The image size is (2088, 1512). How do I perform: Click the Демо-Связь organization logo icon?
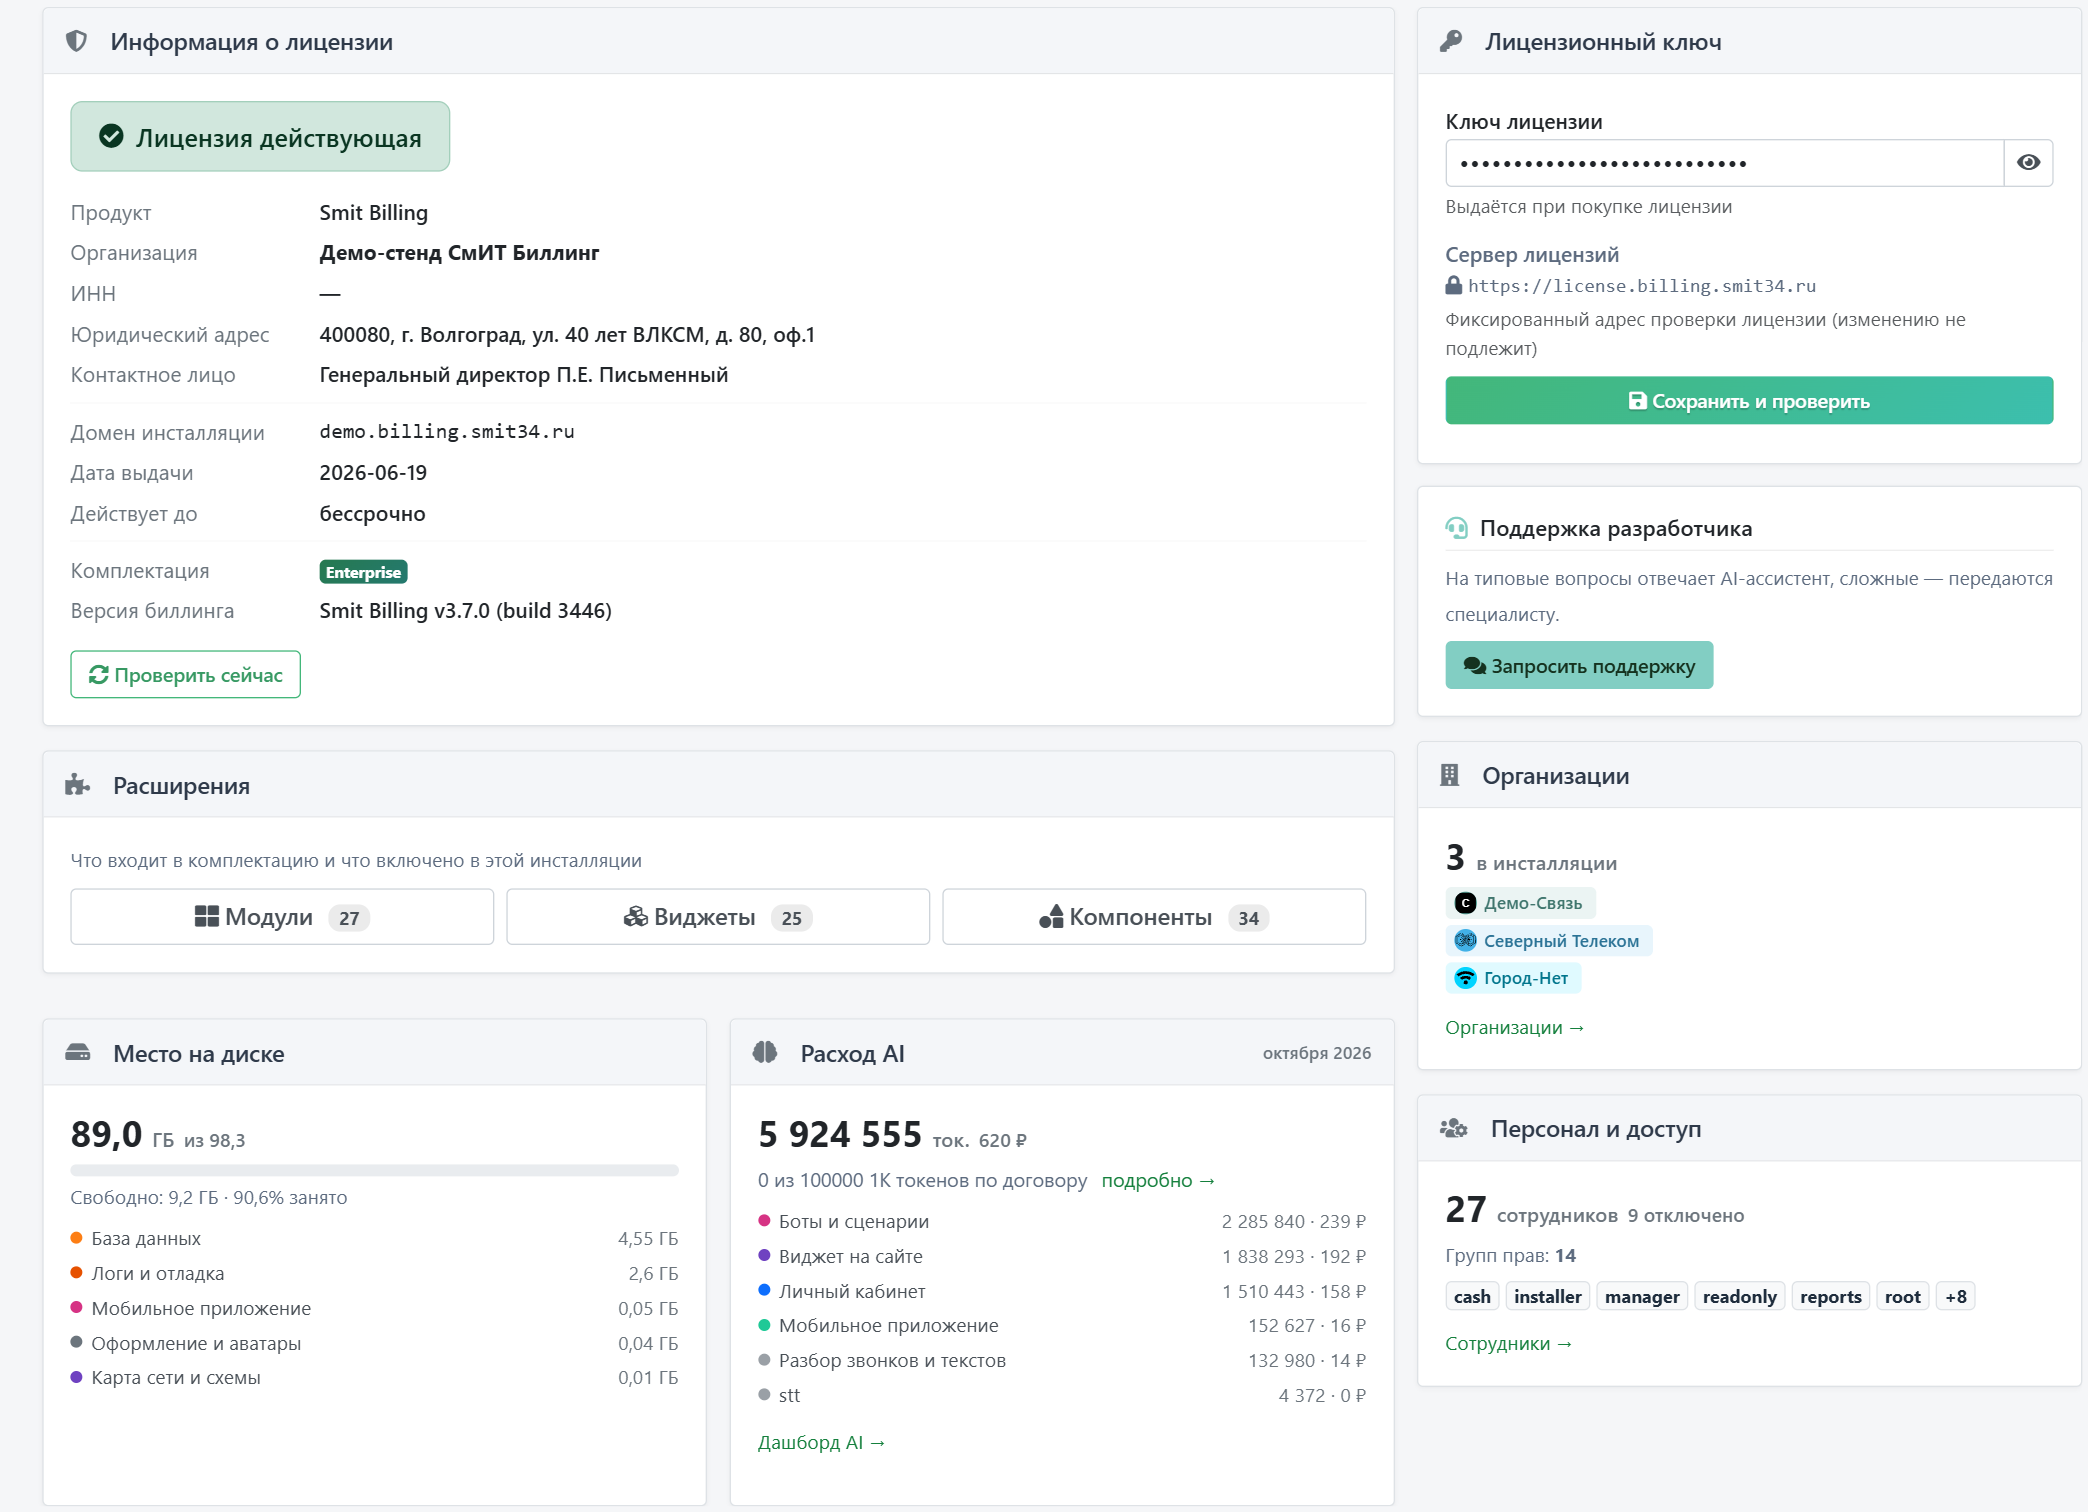pos(1465,903)
